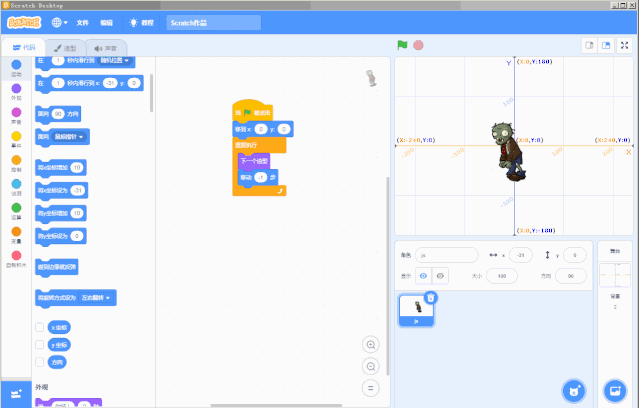639x408 pixels.
Task: Click the change y by 10 block
Action: click(61, 213)
